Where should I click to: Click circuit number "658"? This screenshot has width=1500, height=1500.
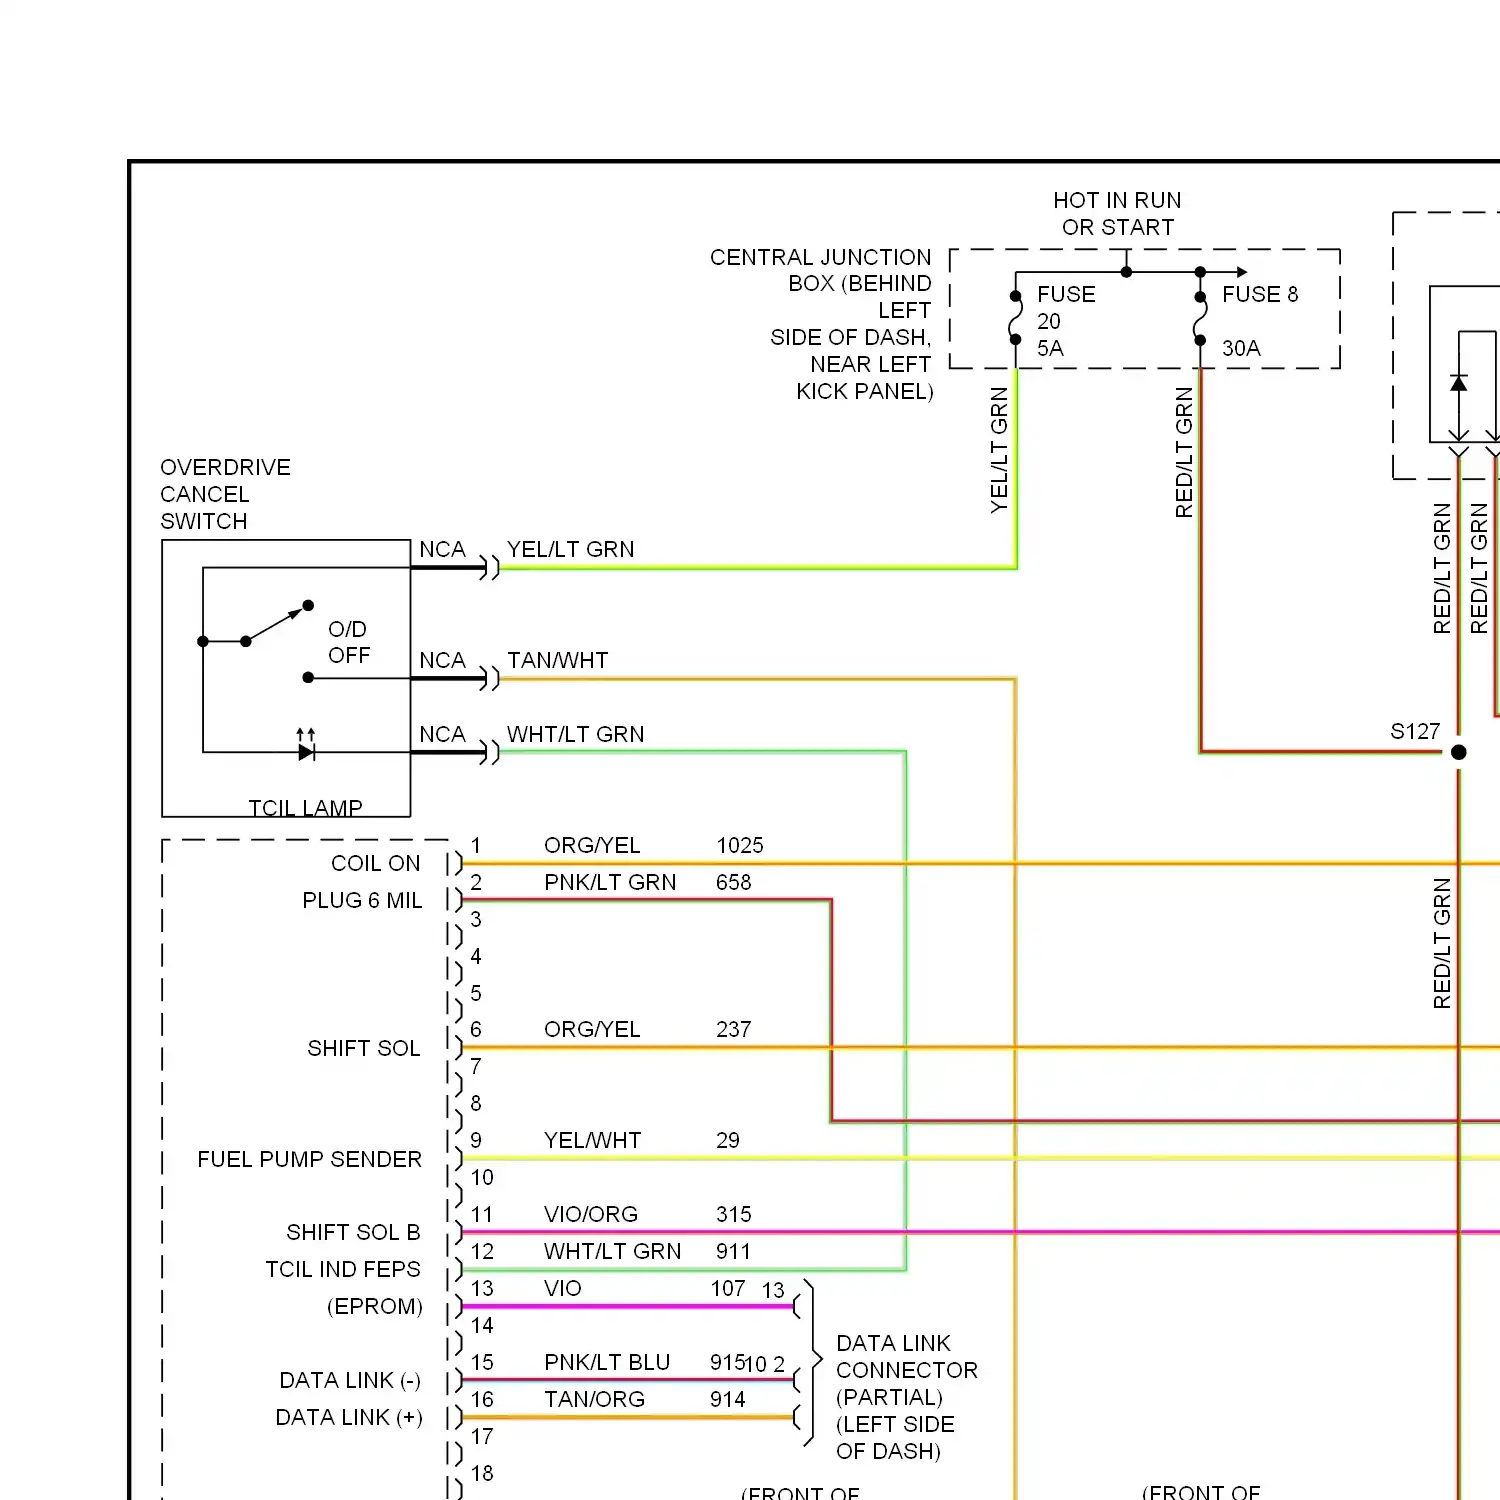pyautogui.click(x=733, y=882)
